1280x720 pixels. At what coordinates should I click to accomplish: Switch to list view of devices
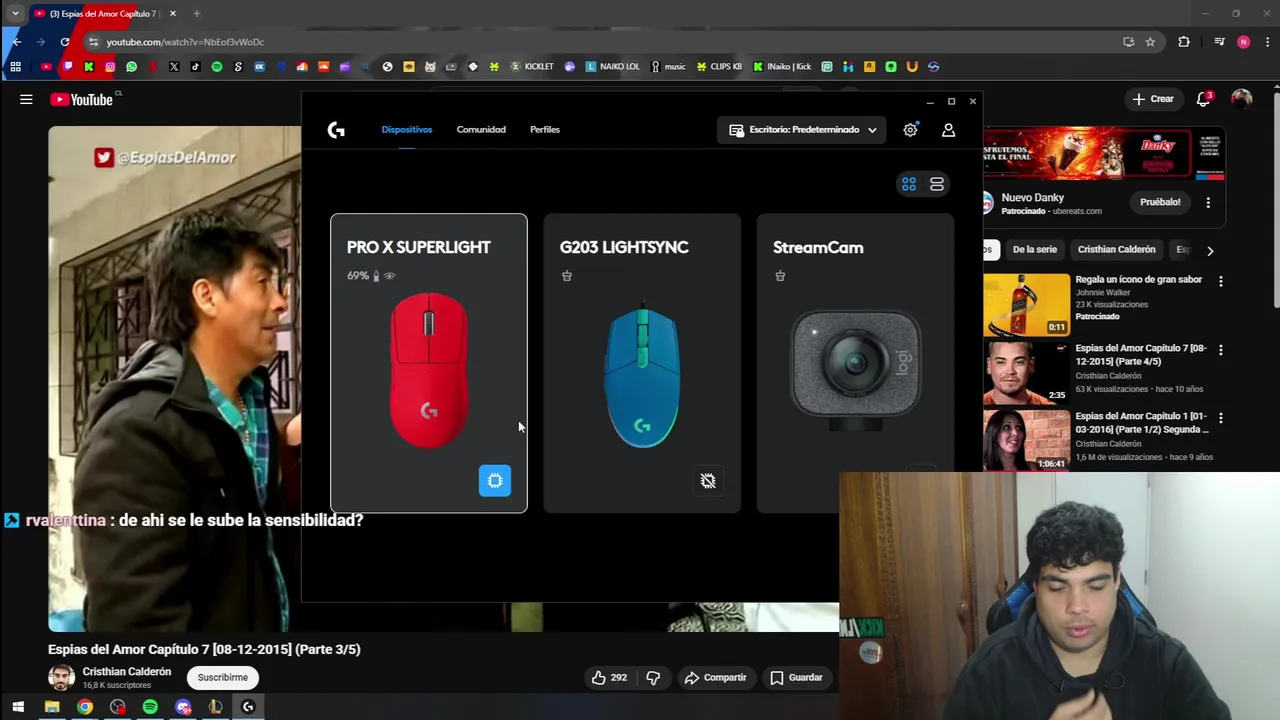(937, 184)
